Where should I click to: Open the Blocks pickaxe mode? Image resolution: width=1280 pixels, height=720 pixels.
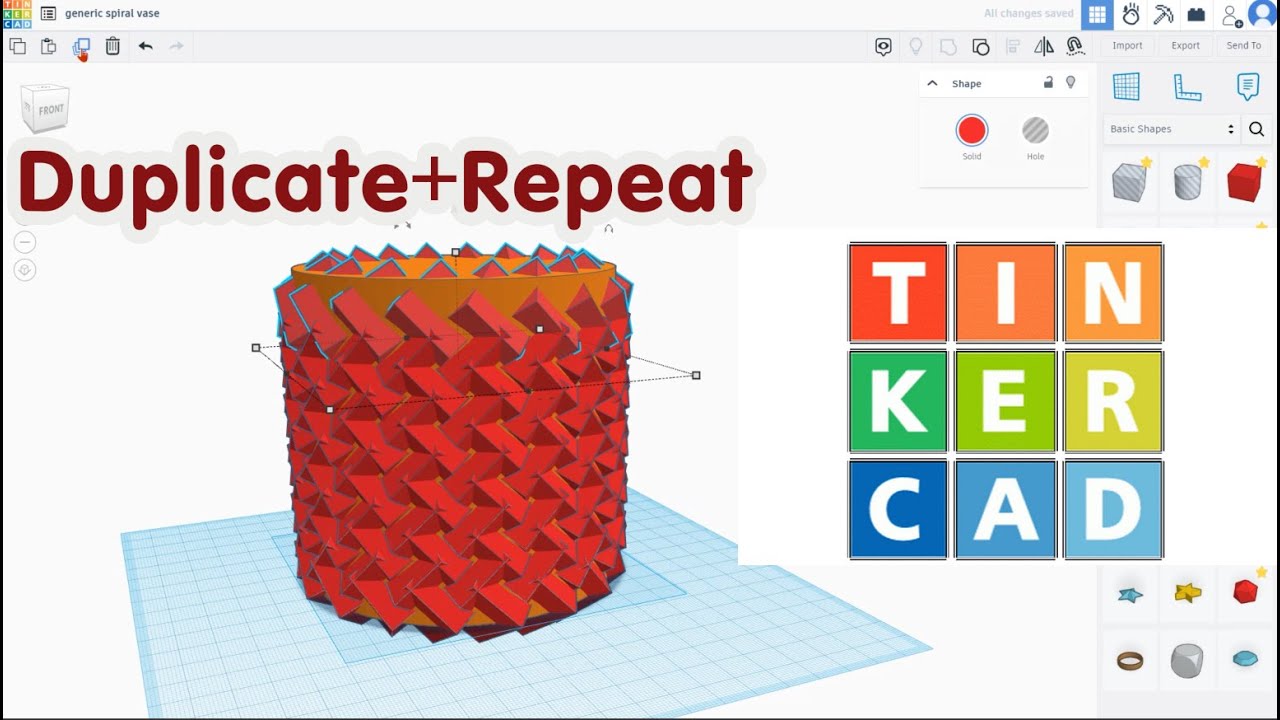click(x=1163, y=14)
